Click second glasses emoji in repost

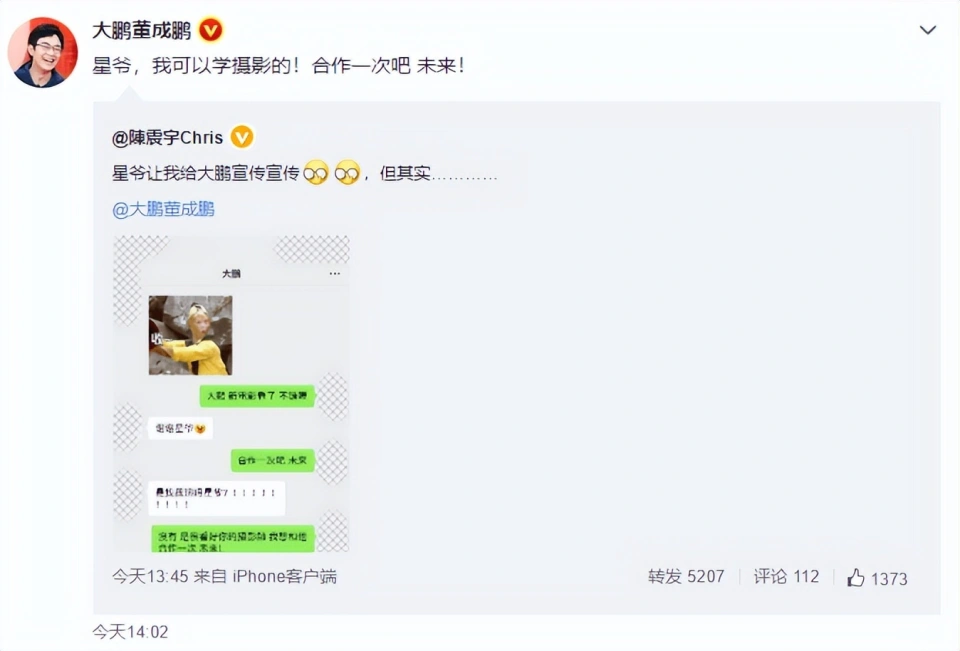click(x=347, y=173)
